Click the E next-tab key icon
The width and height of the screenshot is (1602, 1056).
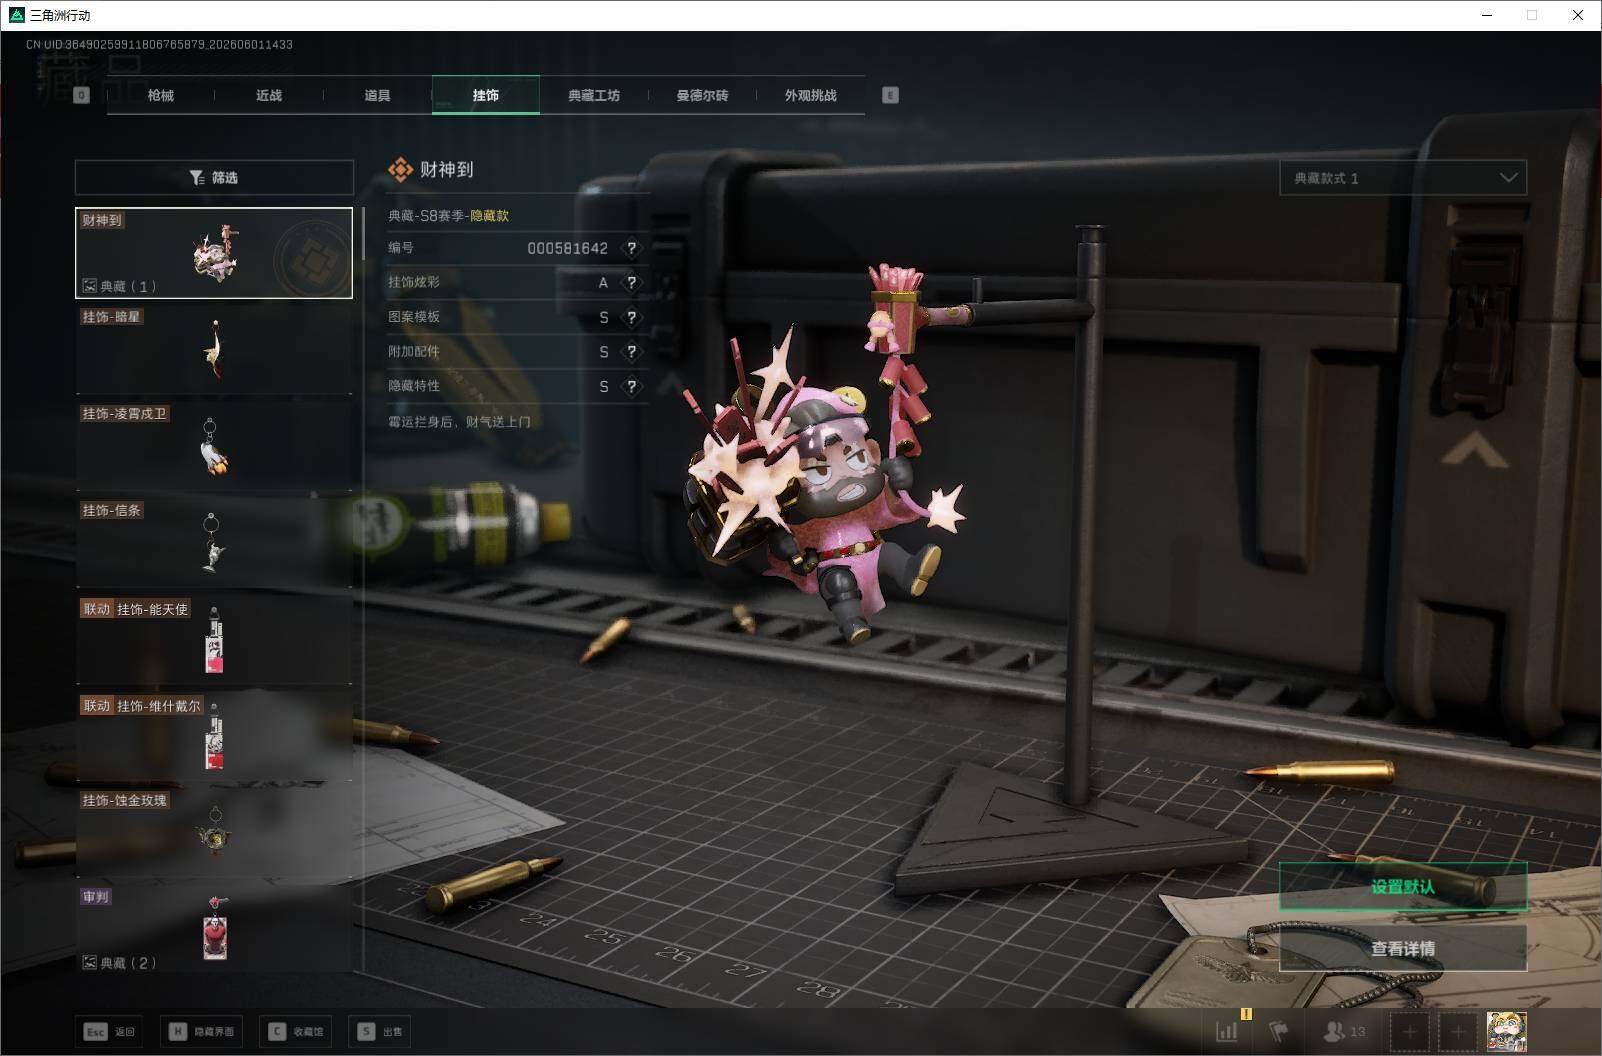click(x=890, y=95)
